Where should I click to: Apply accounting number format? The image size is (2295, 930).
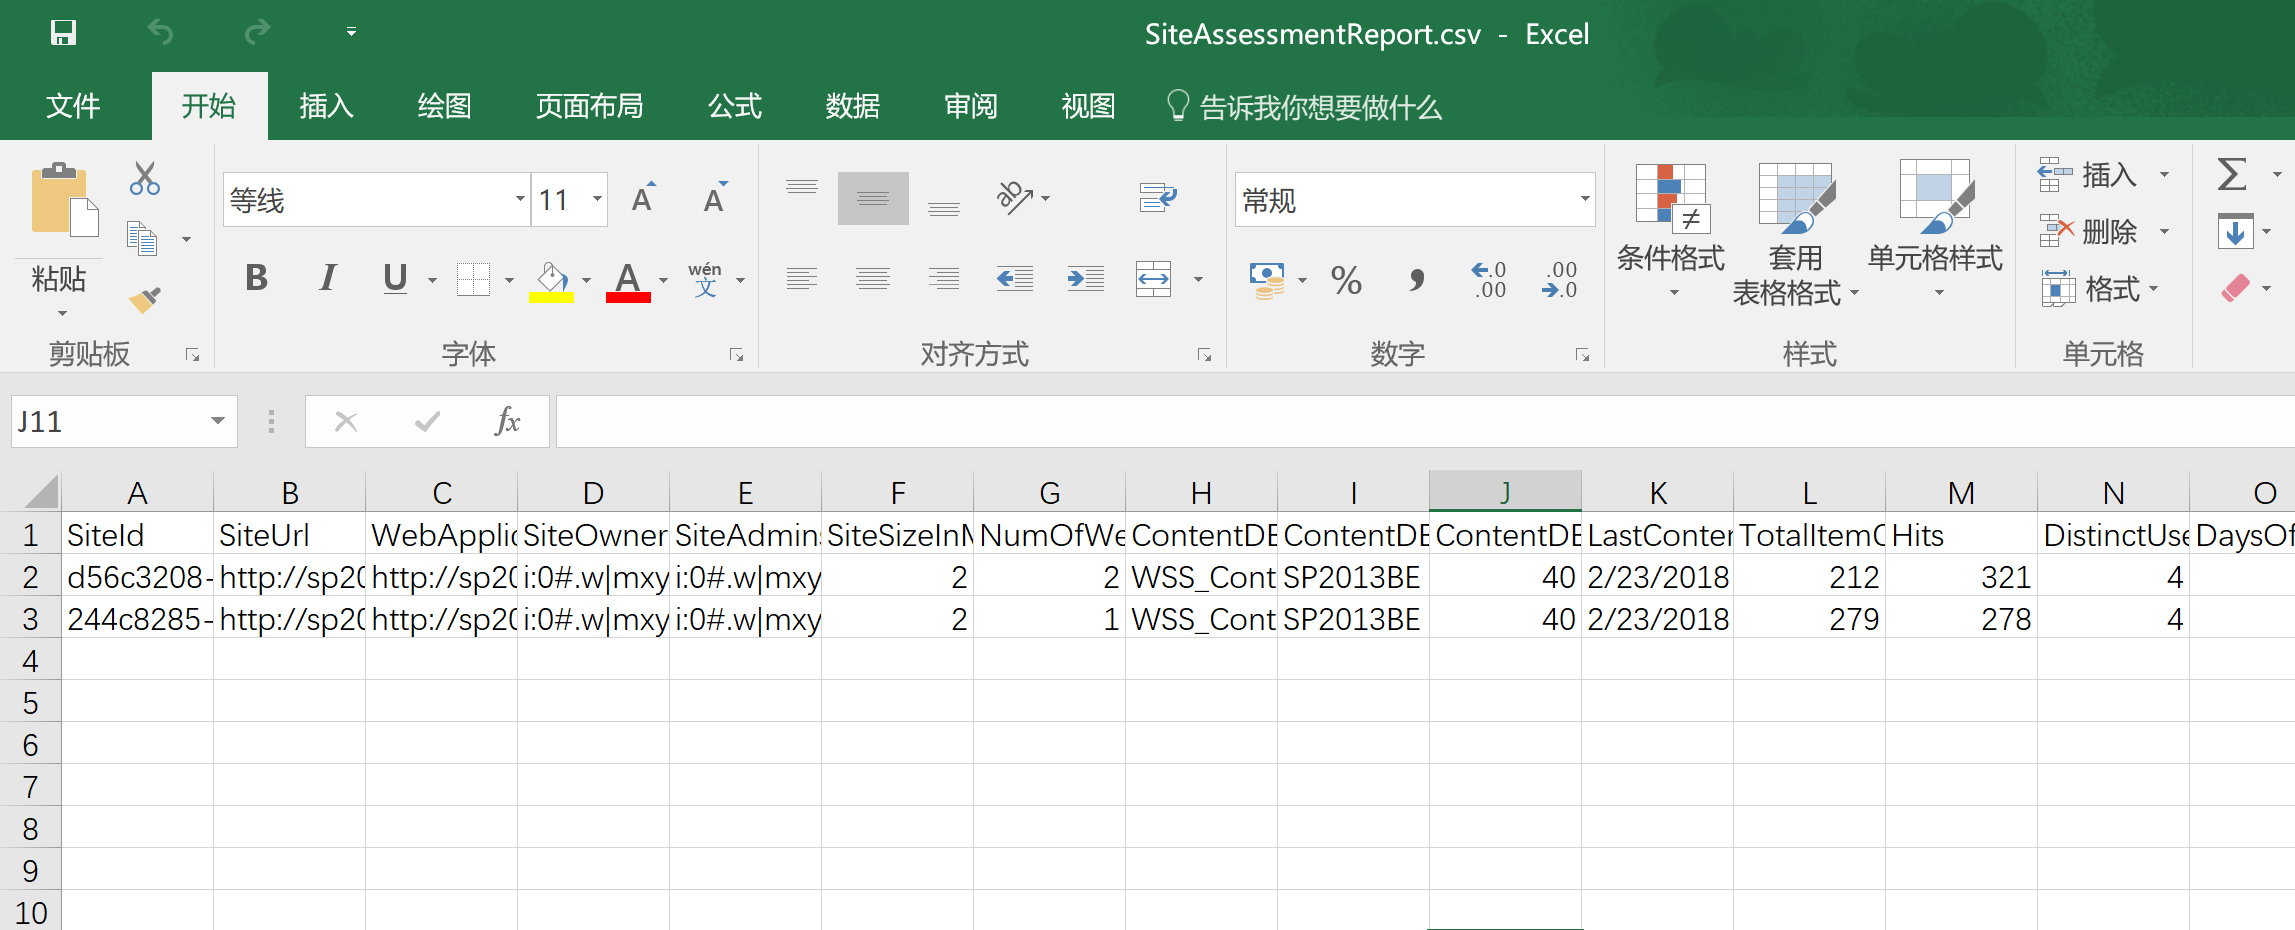point(1267,280)
